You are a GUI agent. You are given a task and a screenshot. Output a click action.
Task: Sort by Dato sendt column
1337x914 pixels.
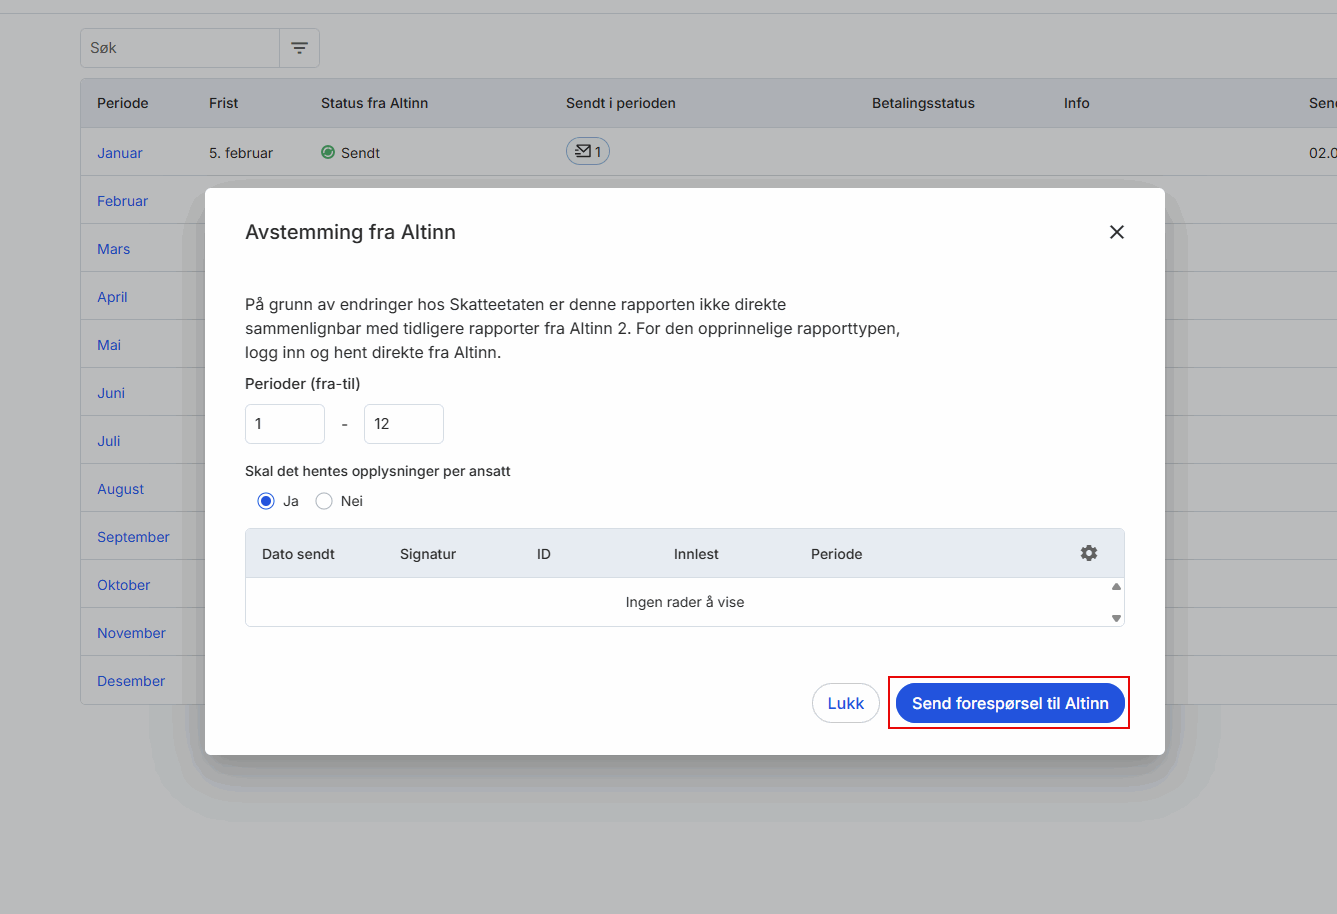pyautogui.click(x=298, y=554)
